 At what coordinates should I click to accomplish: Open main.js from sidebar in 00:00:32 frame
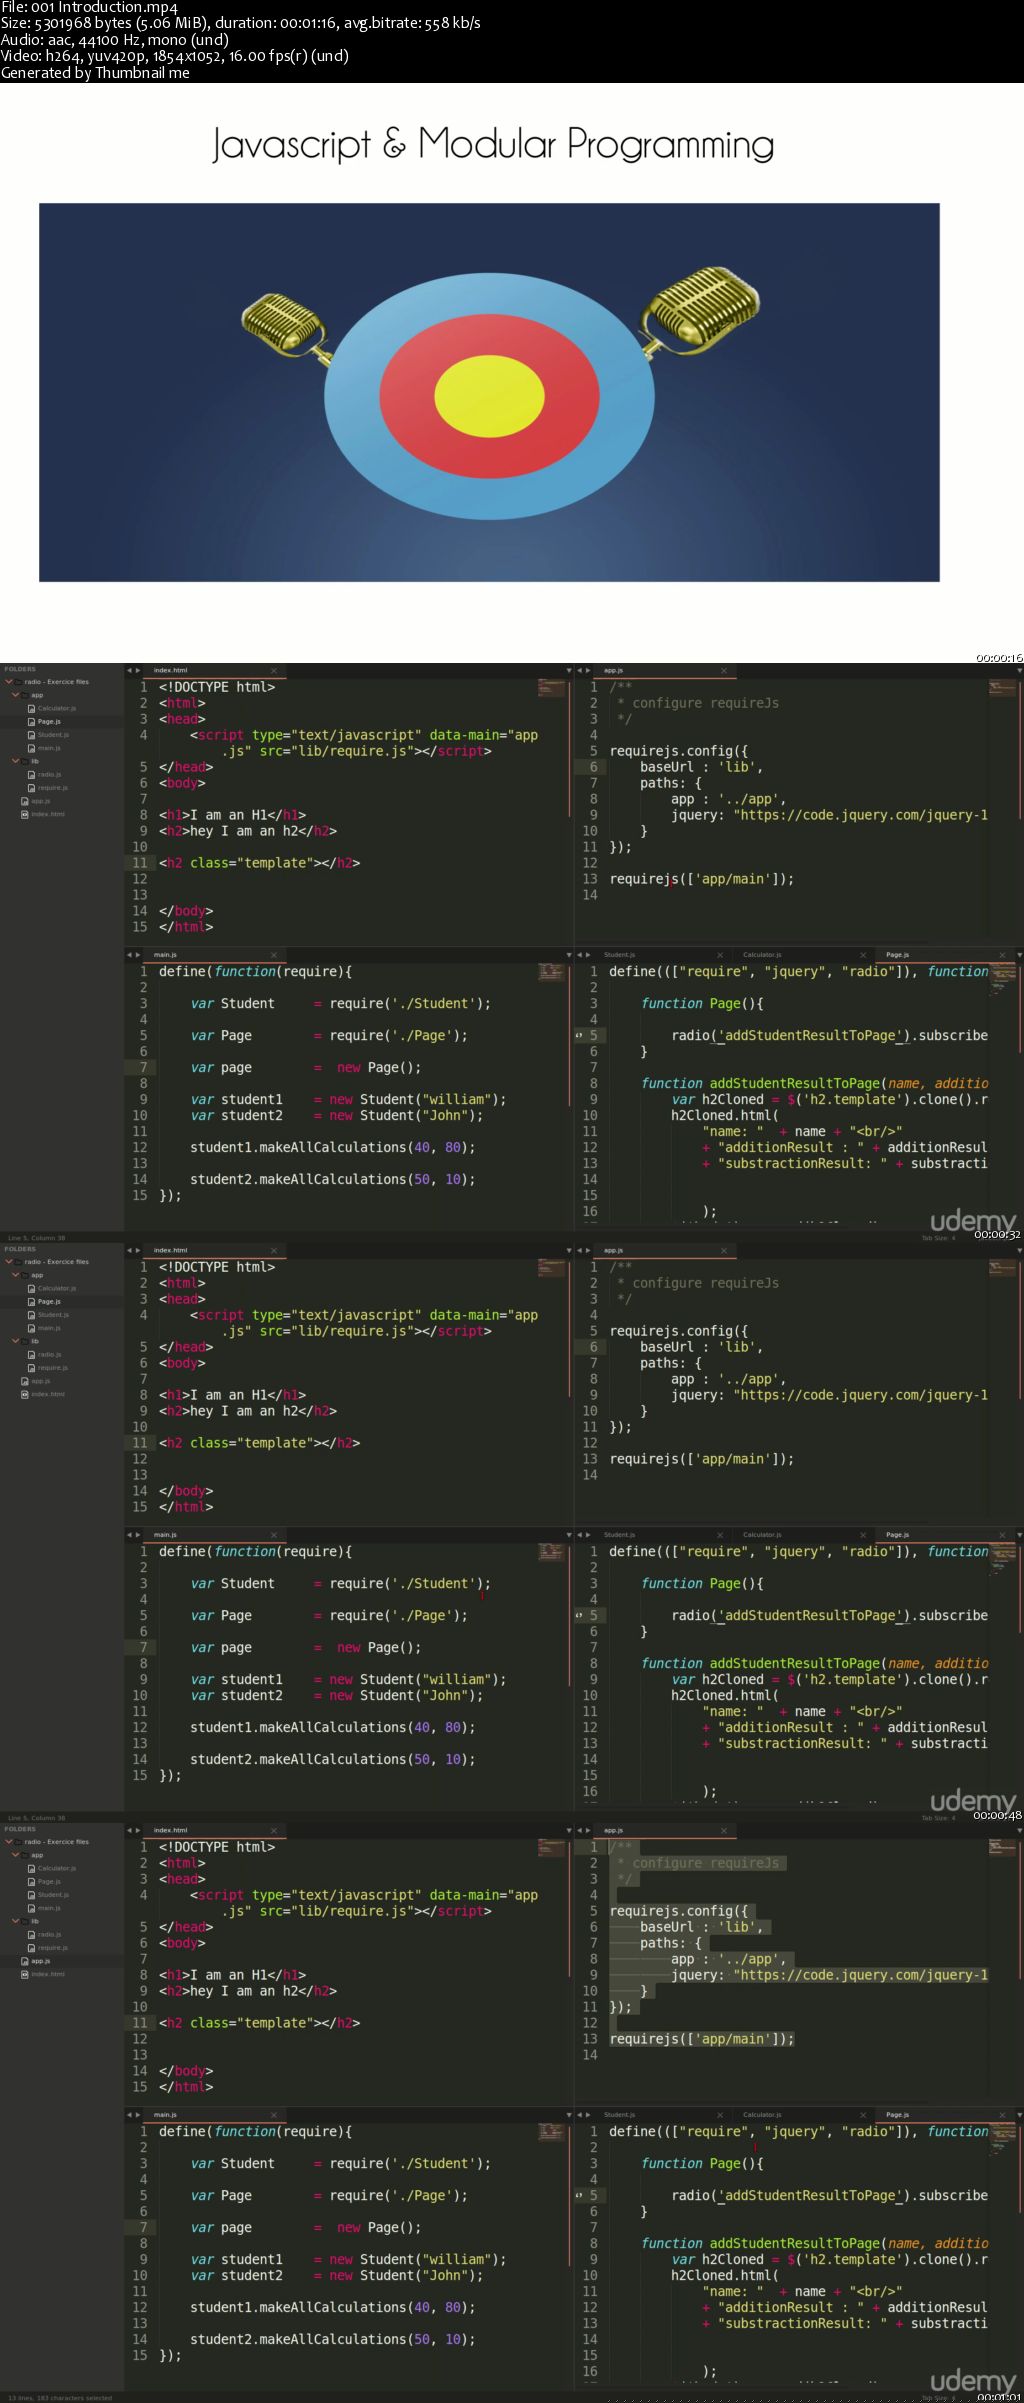pos(49,748)
